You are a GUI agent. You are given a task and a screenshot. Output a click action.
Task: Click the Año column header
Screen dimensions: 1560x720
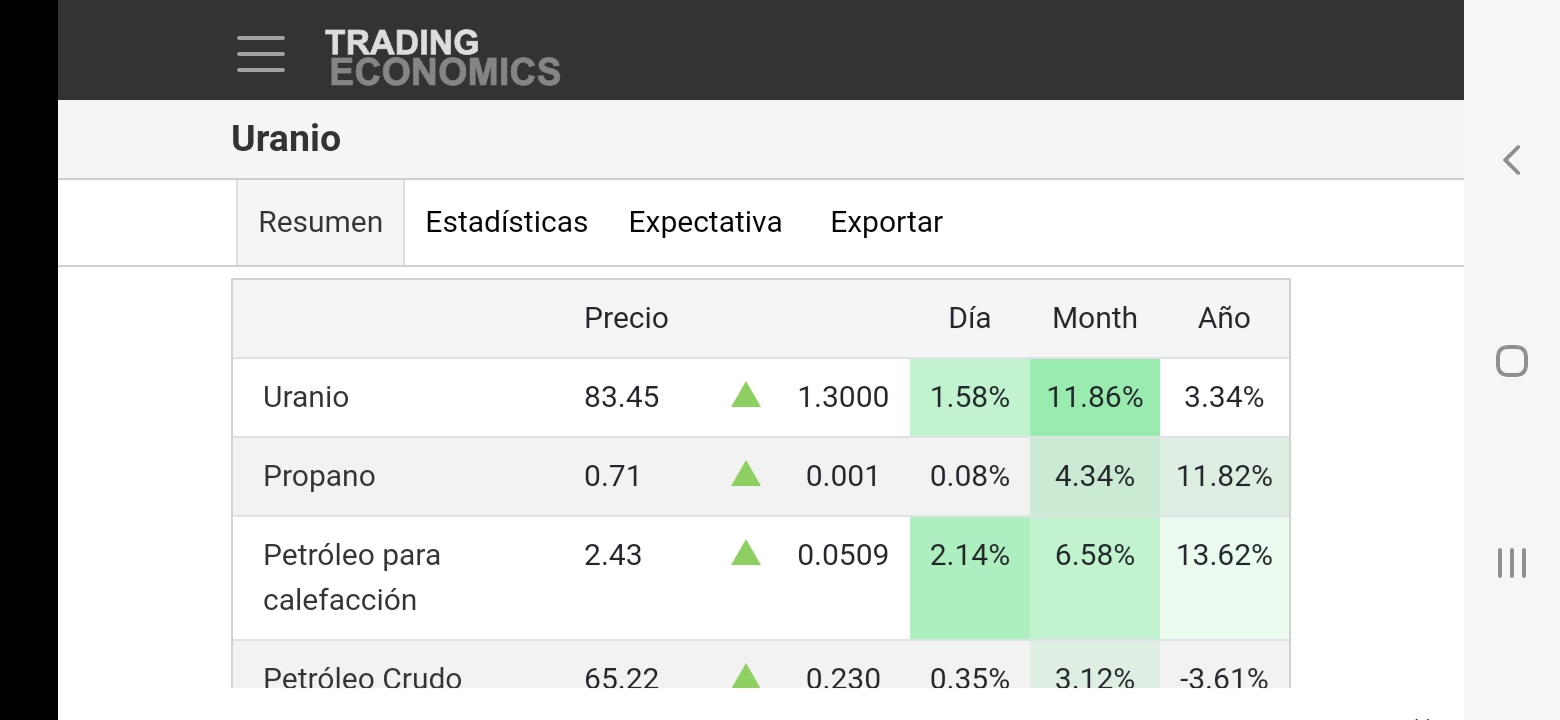point(1224,318)
